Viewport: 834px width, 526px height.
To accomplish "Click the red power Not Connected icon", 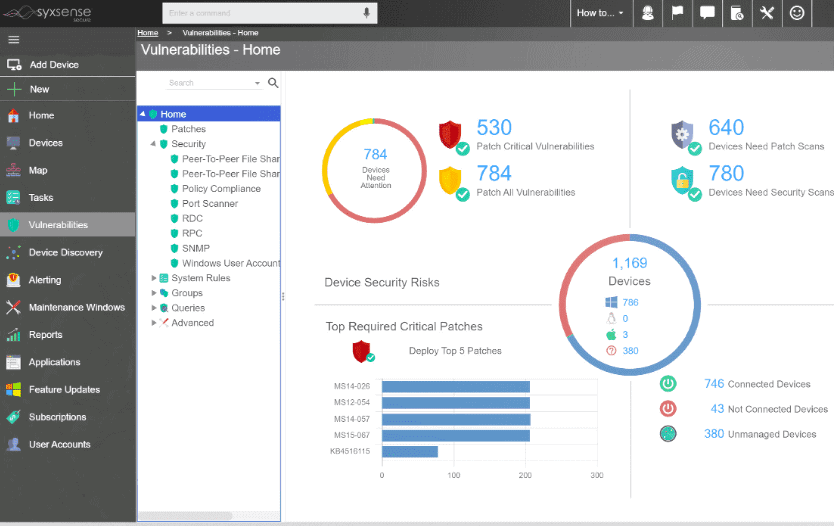I will click(x=668, y=408).
